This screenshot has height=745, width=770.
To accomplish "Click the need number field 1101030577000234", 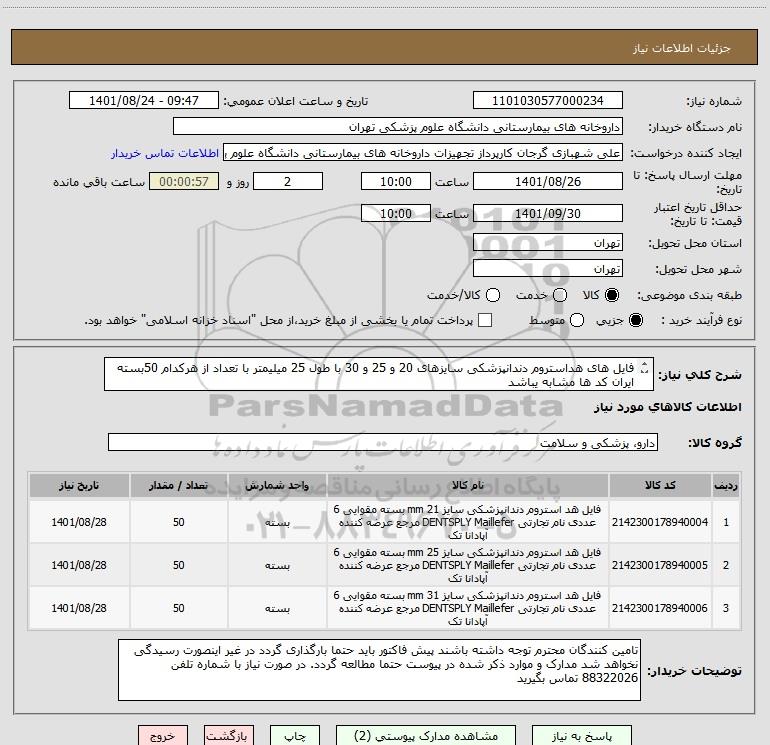I will [548, 101].
